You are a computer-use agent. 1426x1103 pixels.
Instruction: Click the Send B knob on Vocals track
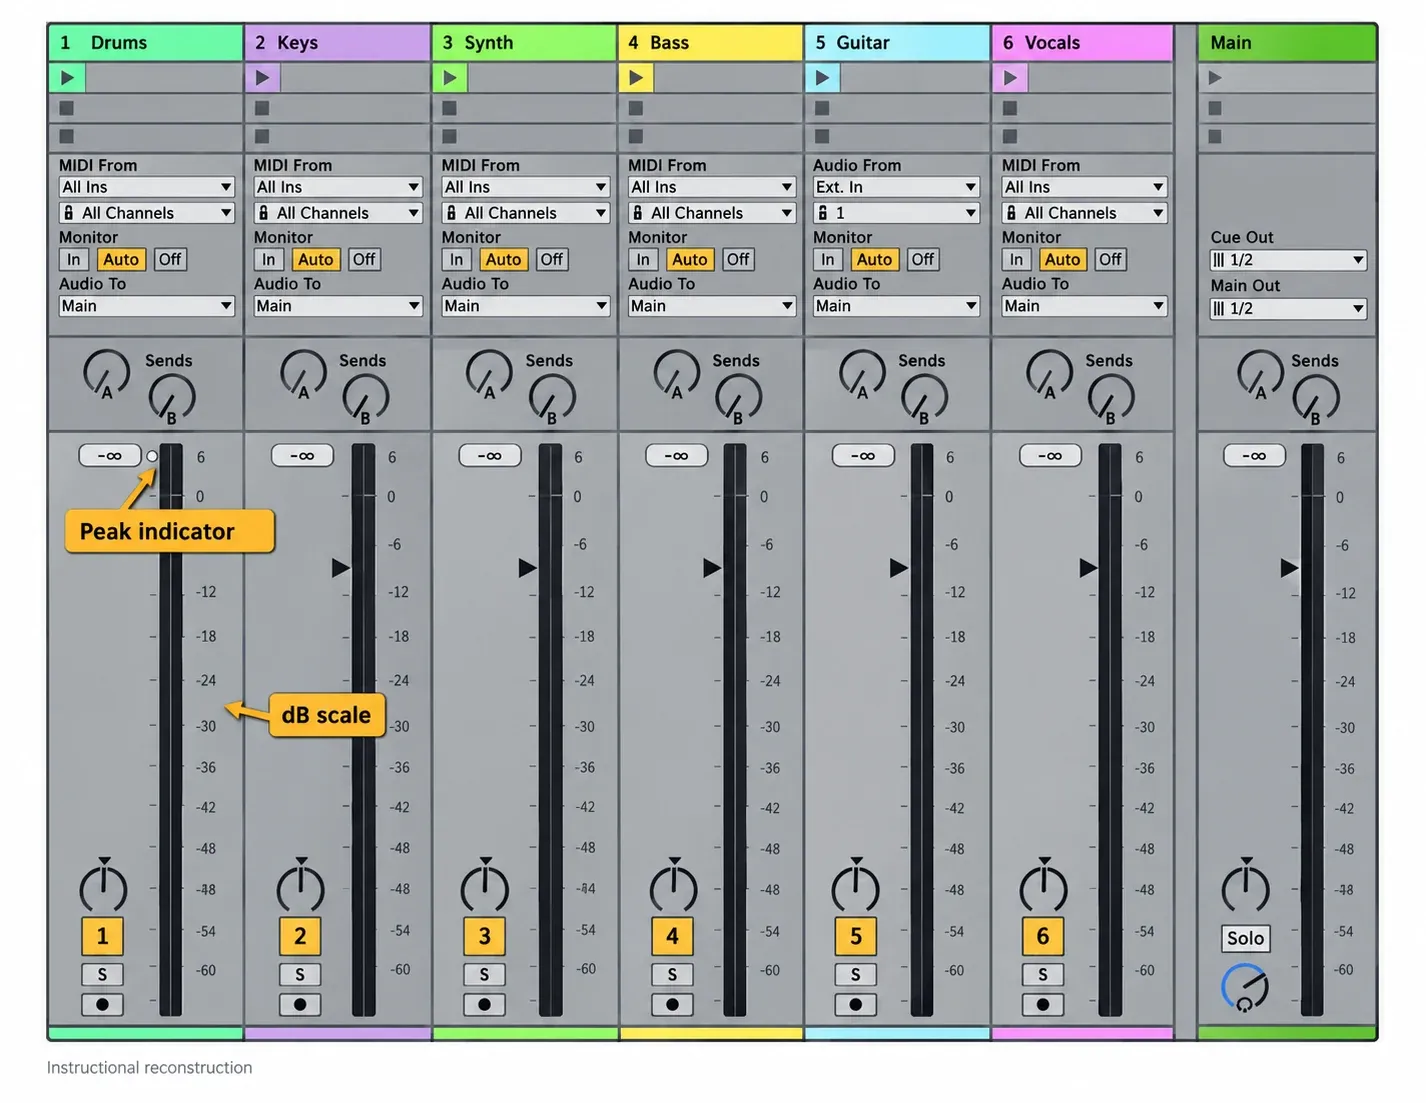coord(1110,398)
